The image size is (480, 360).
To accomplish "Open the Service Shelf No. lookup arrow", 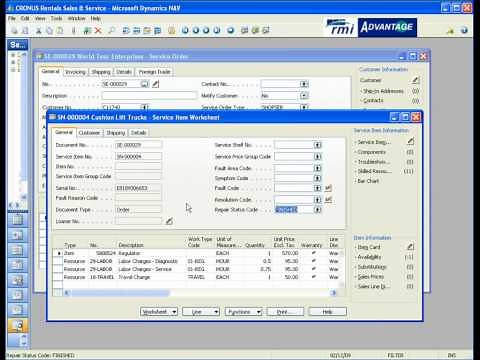I will pyautogui.click(x=318, y=145).
